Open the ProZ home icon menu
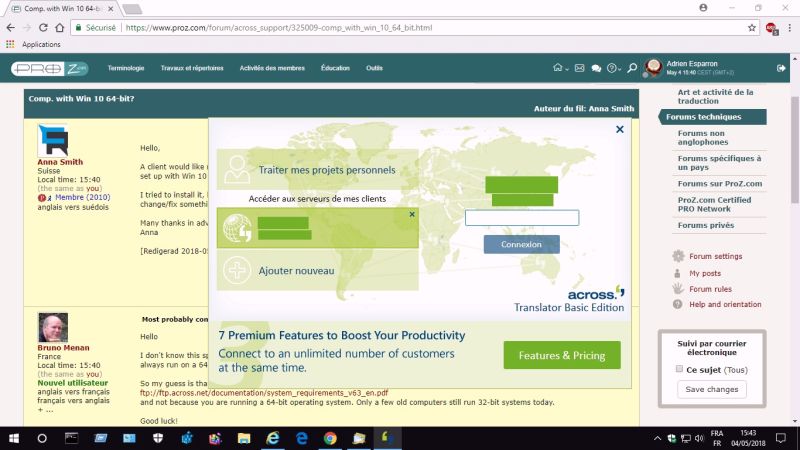 (560, 68)
